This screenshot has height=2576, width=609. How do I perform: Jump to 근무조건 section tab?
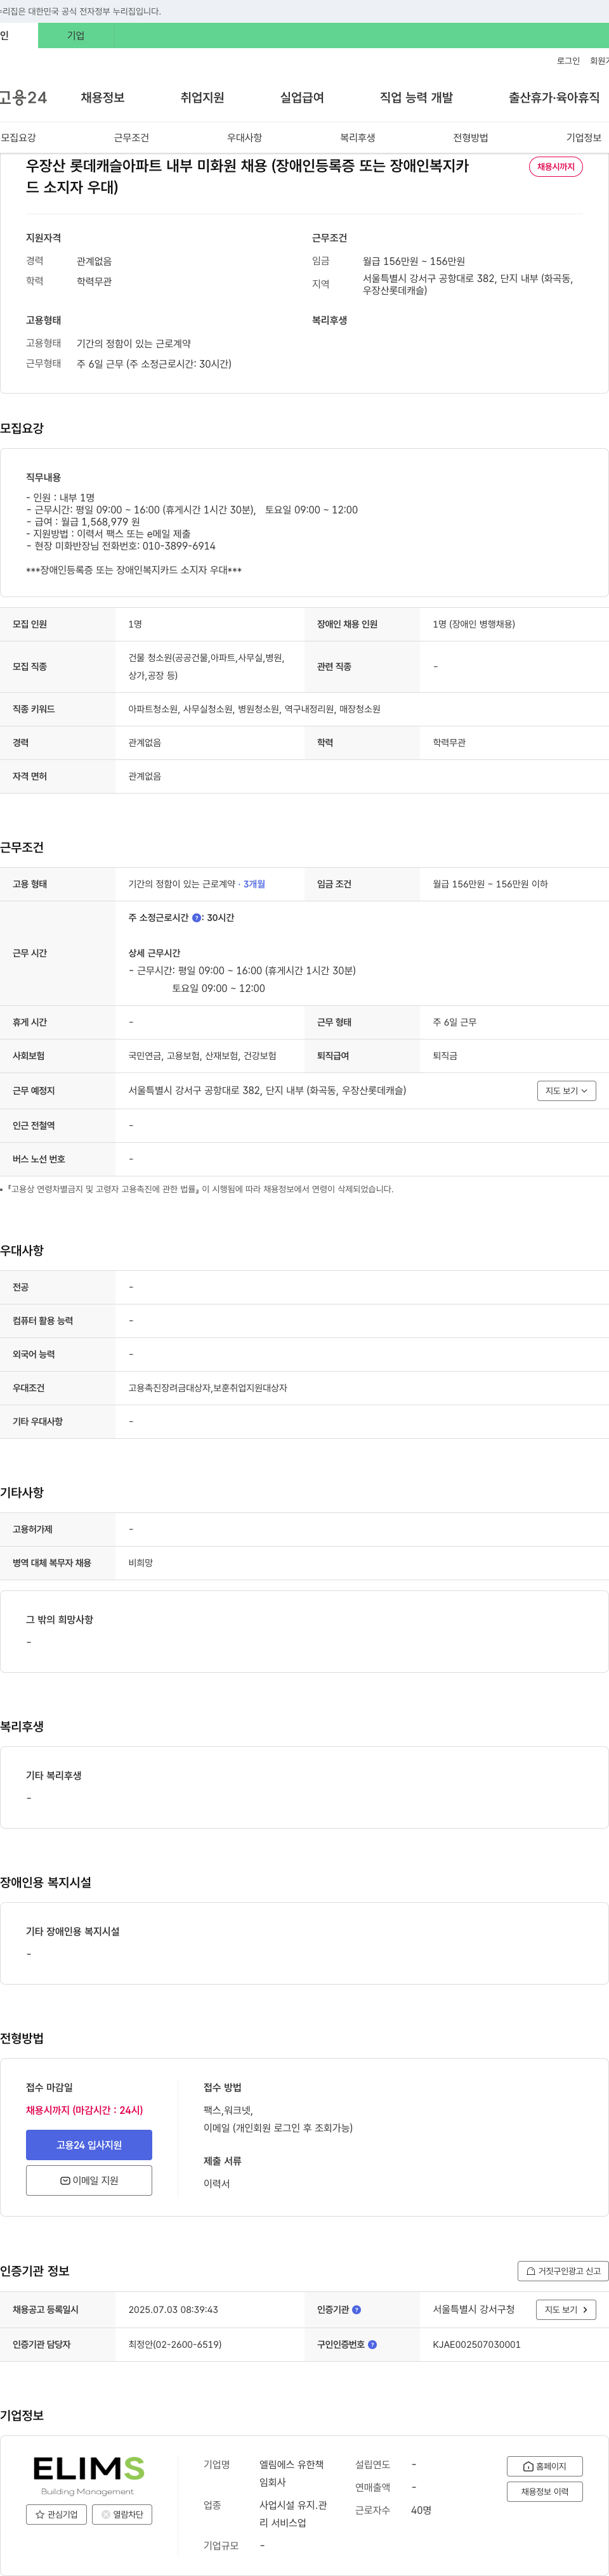[x=131, y=137]
